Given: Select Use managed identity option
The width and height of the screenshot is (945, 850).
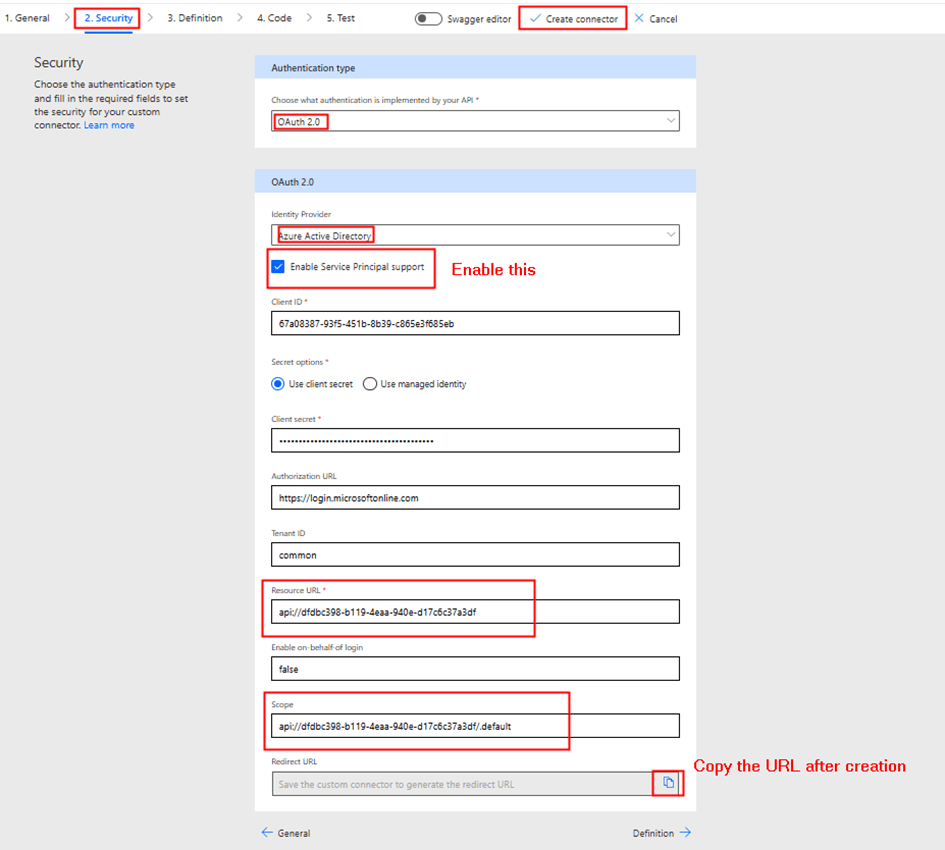Looking at the screenshot, I should [x=370, y=384].
